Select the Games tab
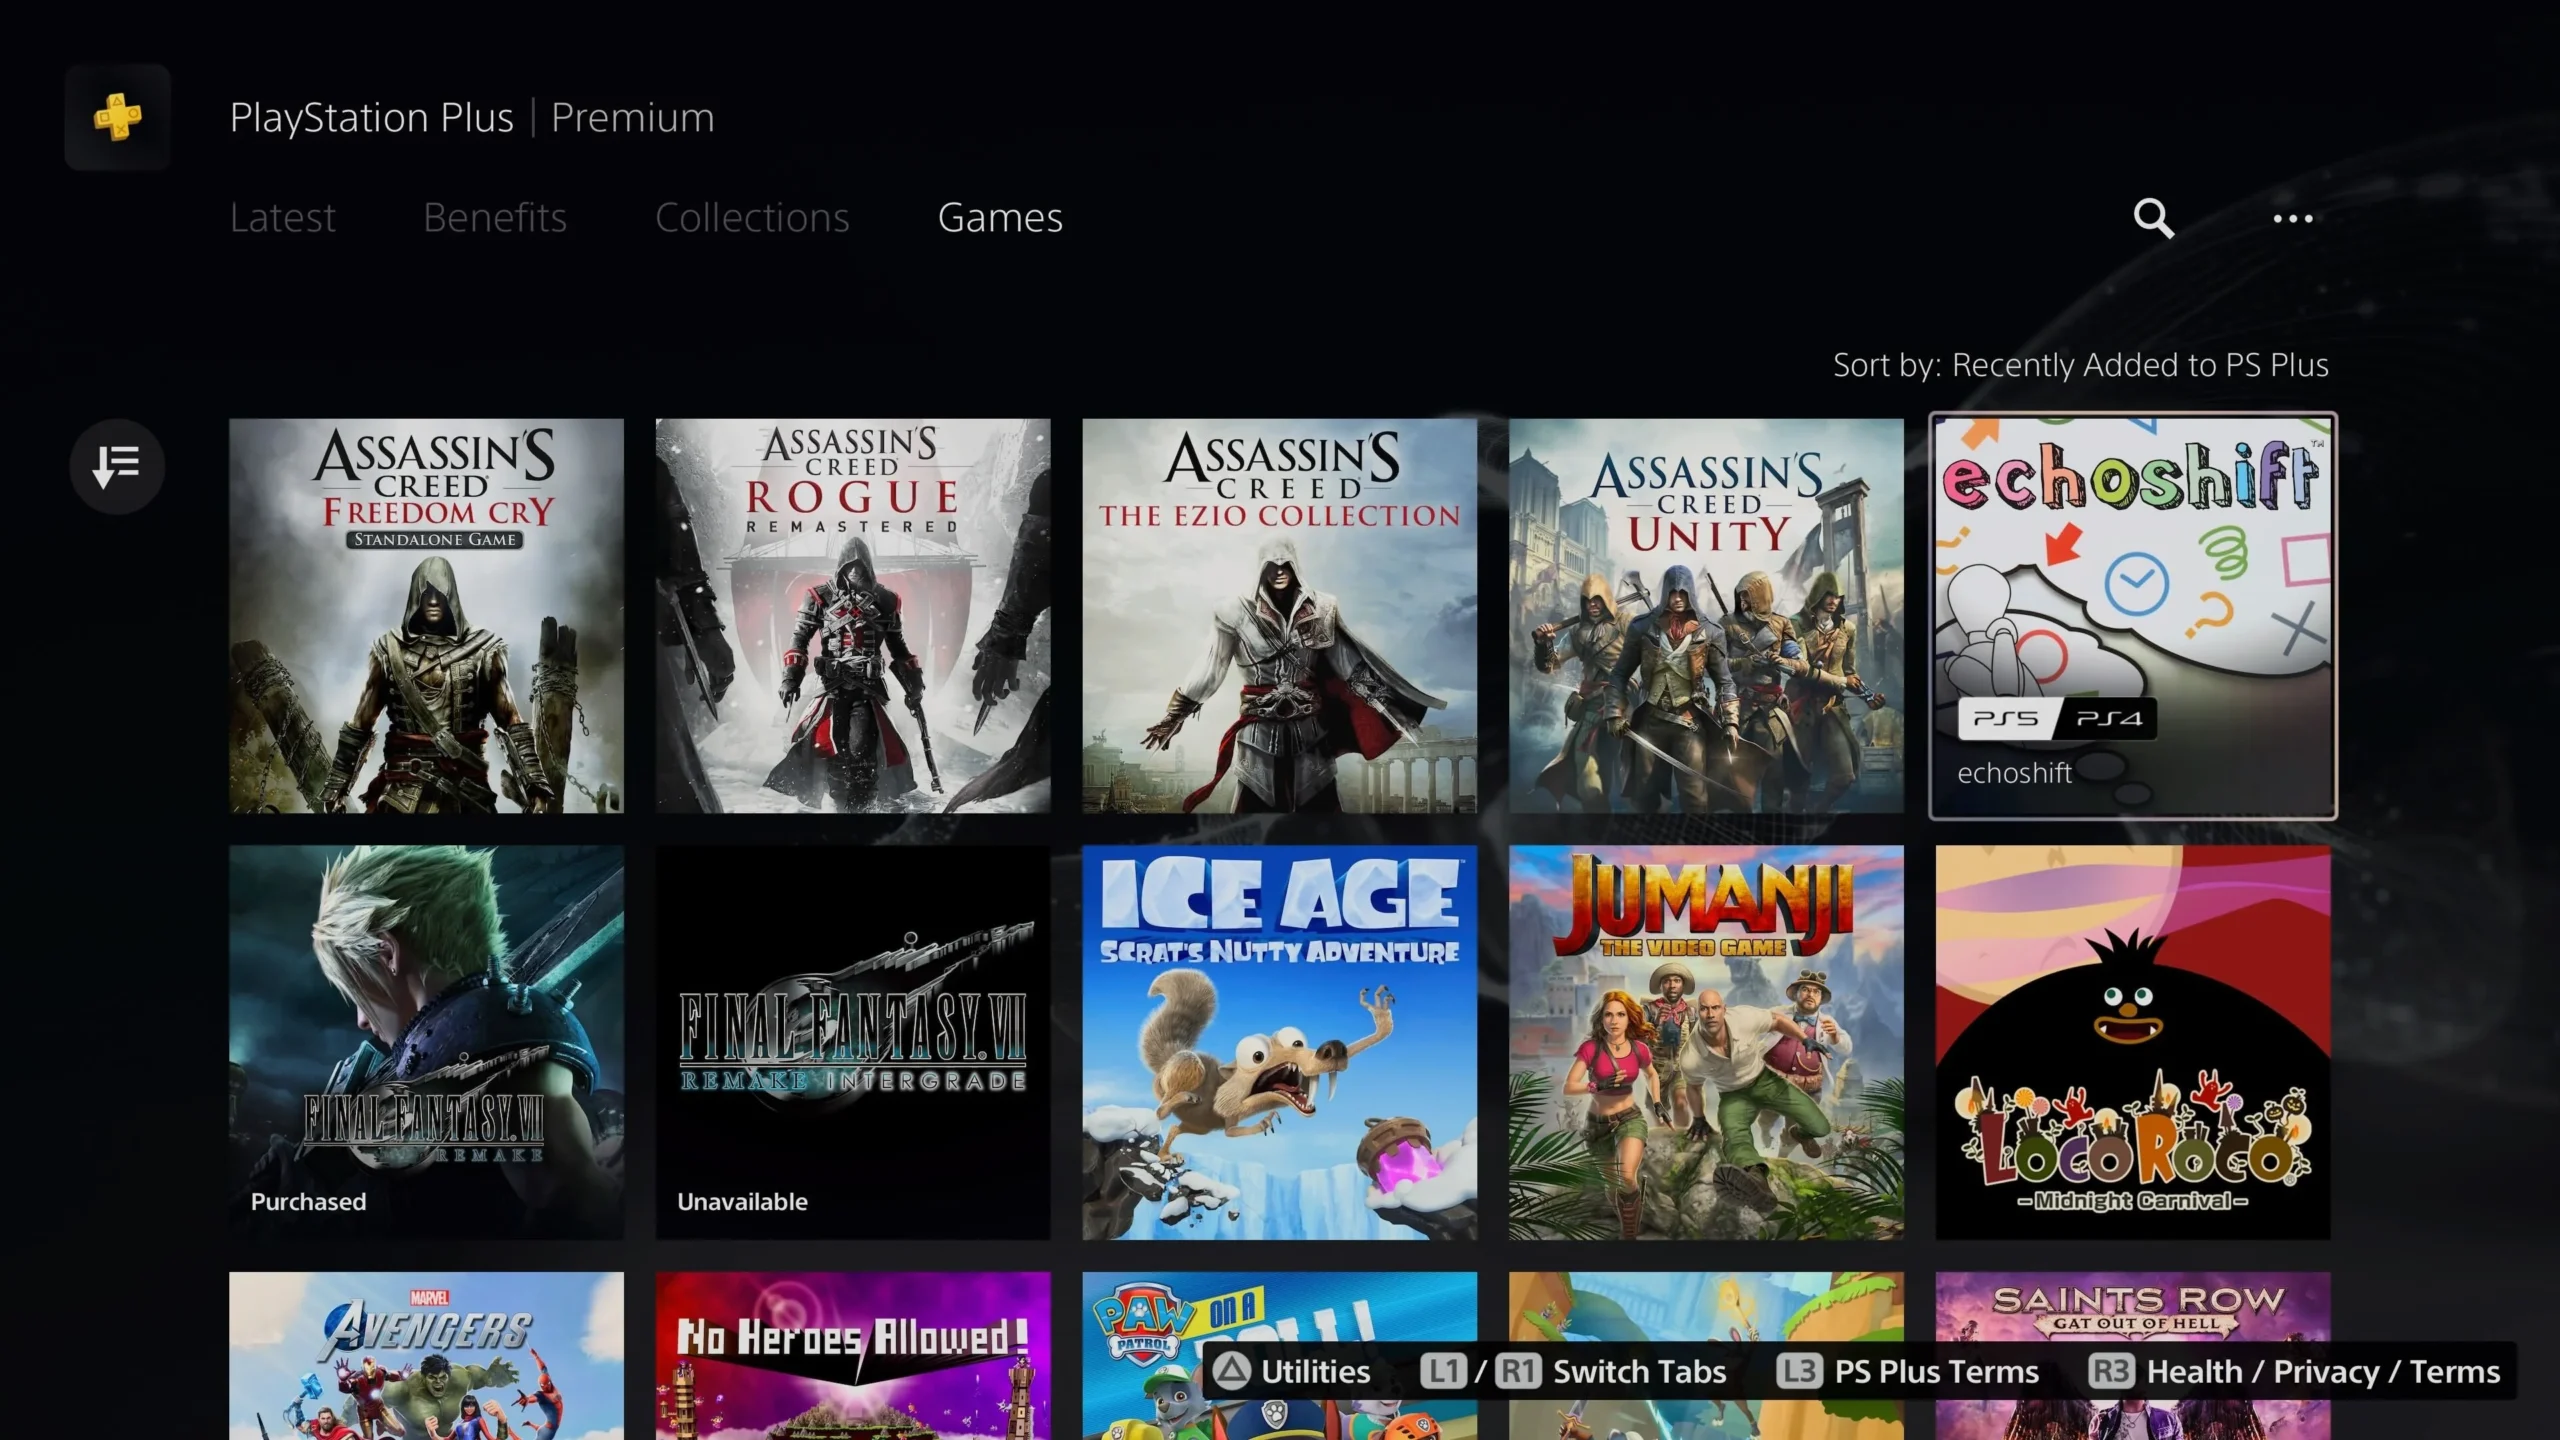 [x=999, y=216]
